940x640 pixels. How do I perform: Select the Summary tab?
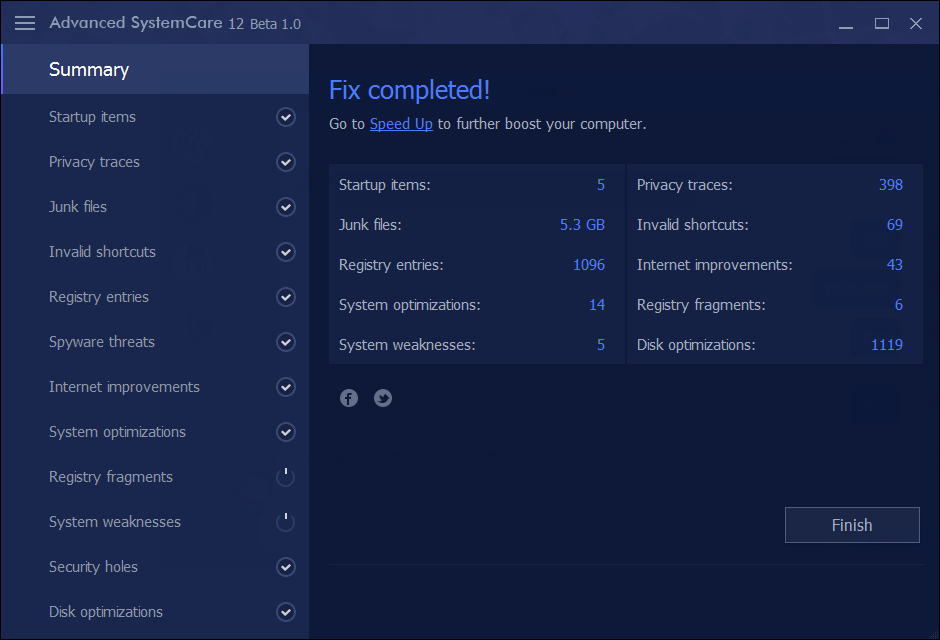[x=155, y=69]
